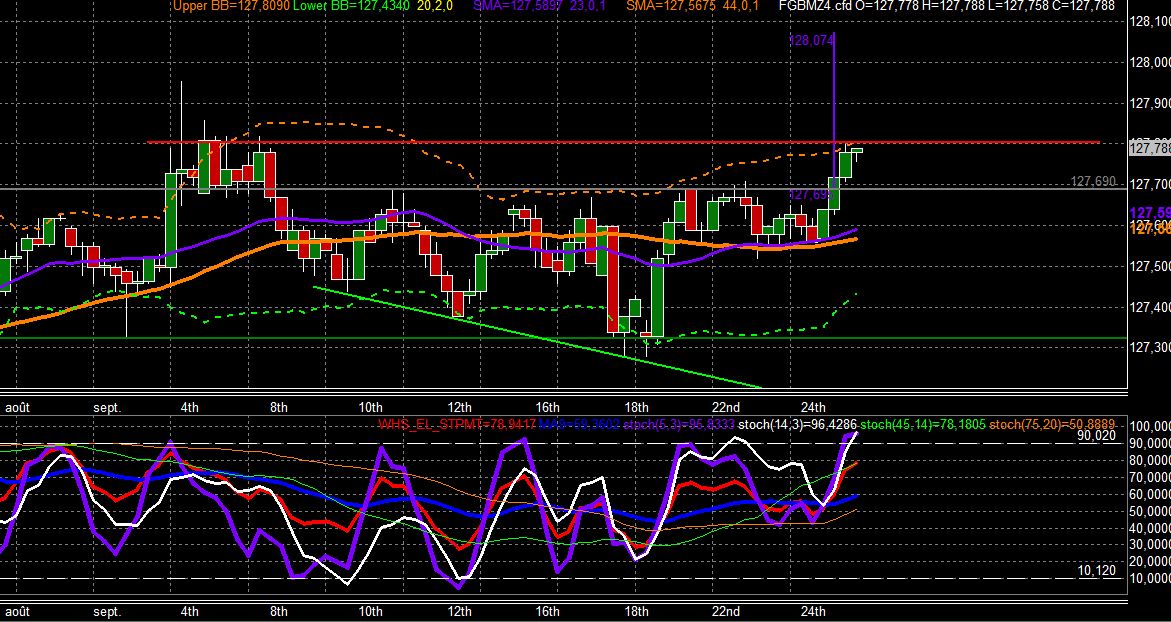Click 16th on the price chart date axis
The width and height of the screenshot is (1171, 622).
[x=547, y=407]
